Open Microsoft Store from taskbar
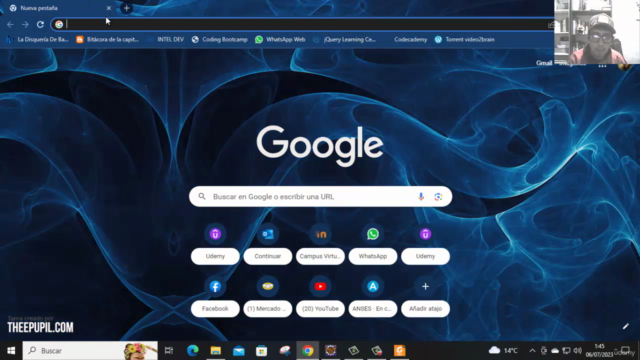 (262, 351)
